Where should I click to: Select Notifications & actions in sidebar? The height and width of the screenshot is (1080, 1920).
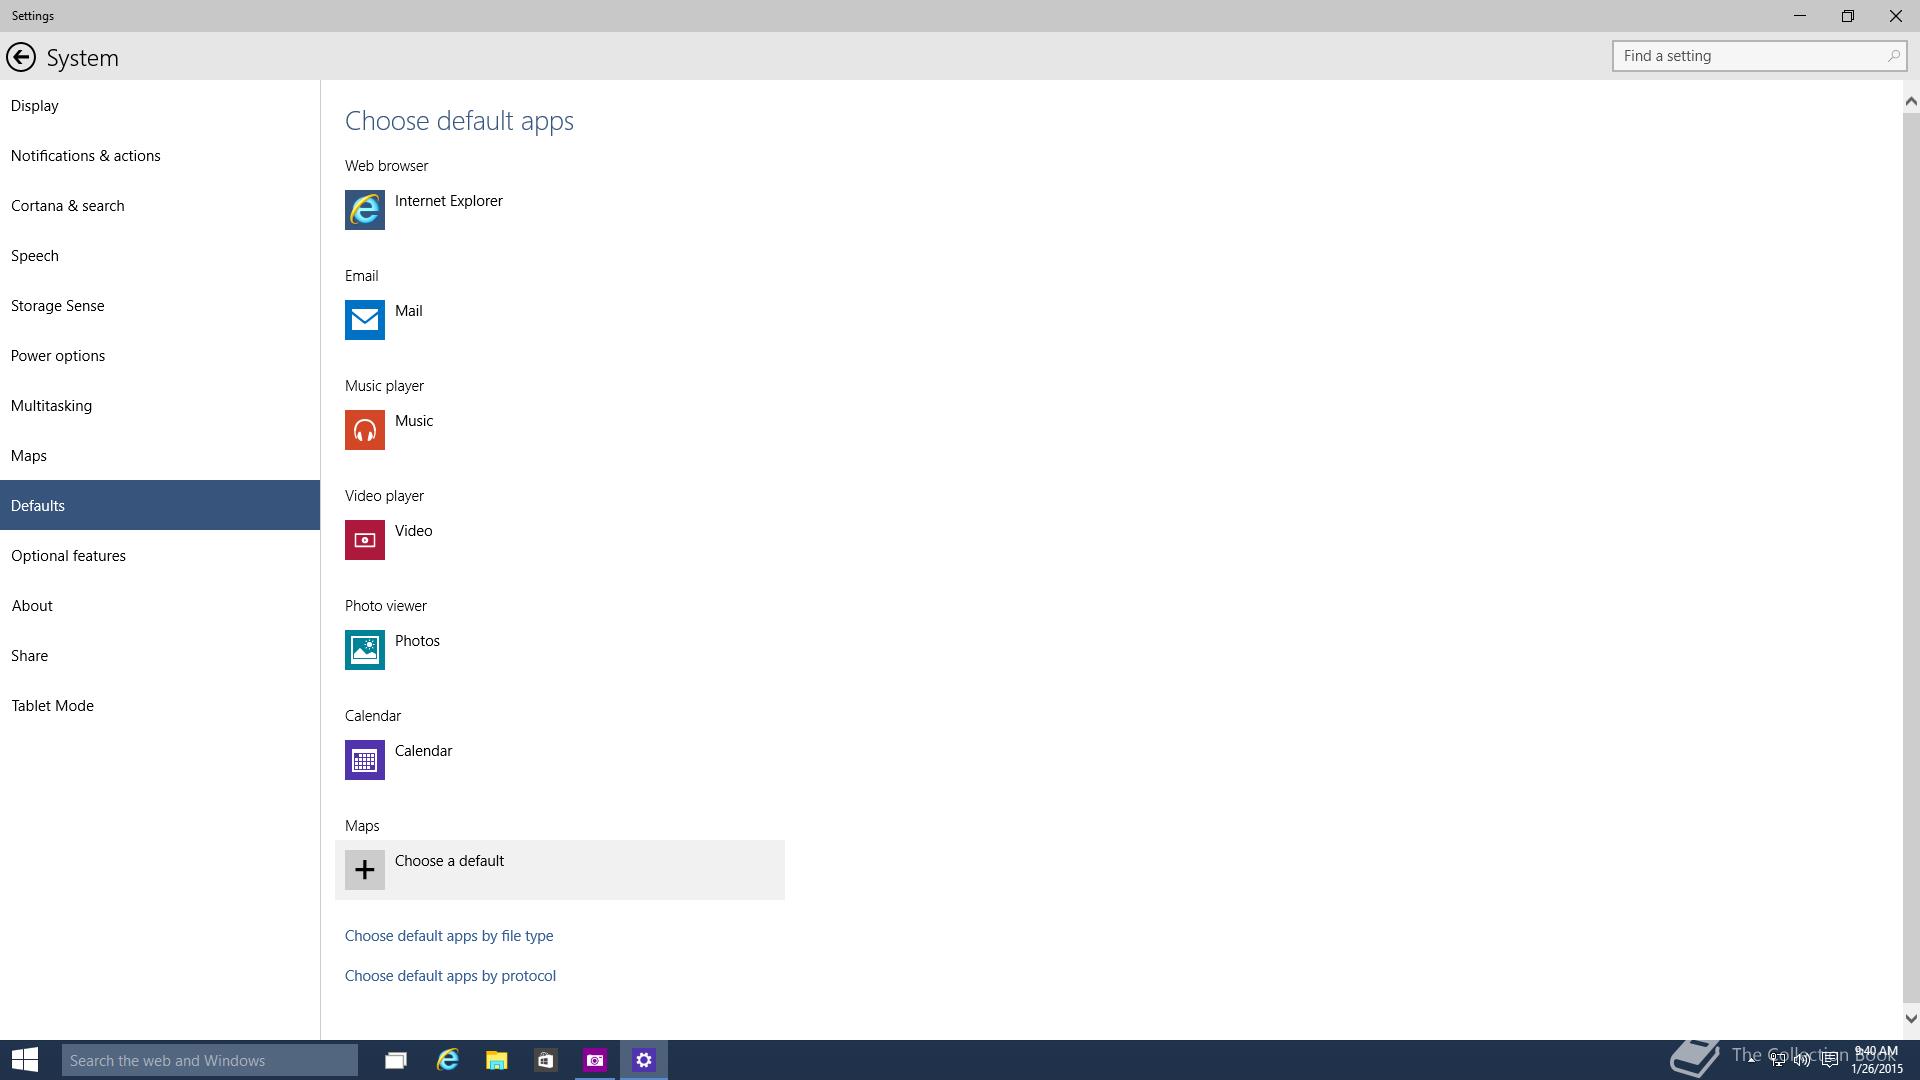click(x=160, y=155)
